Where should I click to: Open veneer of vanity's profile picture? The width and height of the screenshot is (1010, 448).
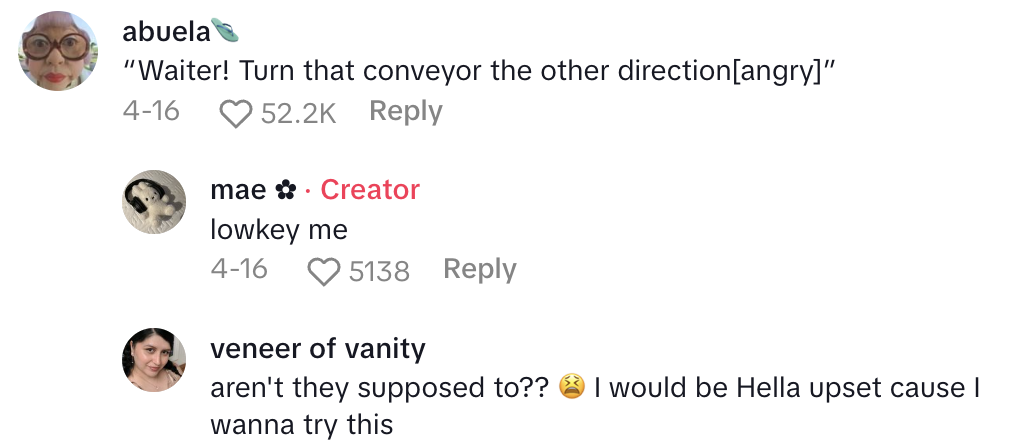pos(154,359)
